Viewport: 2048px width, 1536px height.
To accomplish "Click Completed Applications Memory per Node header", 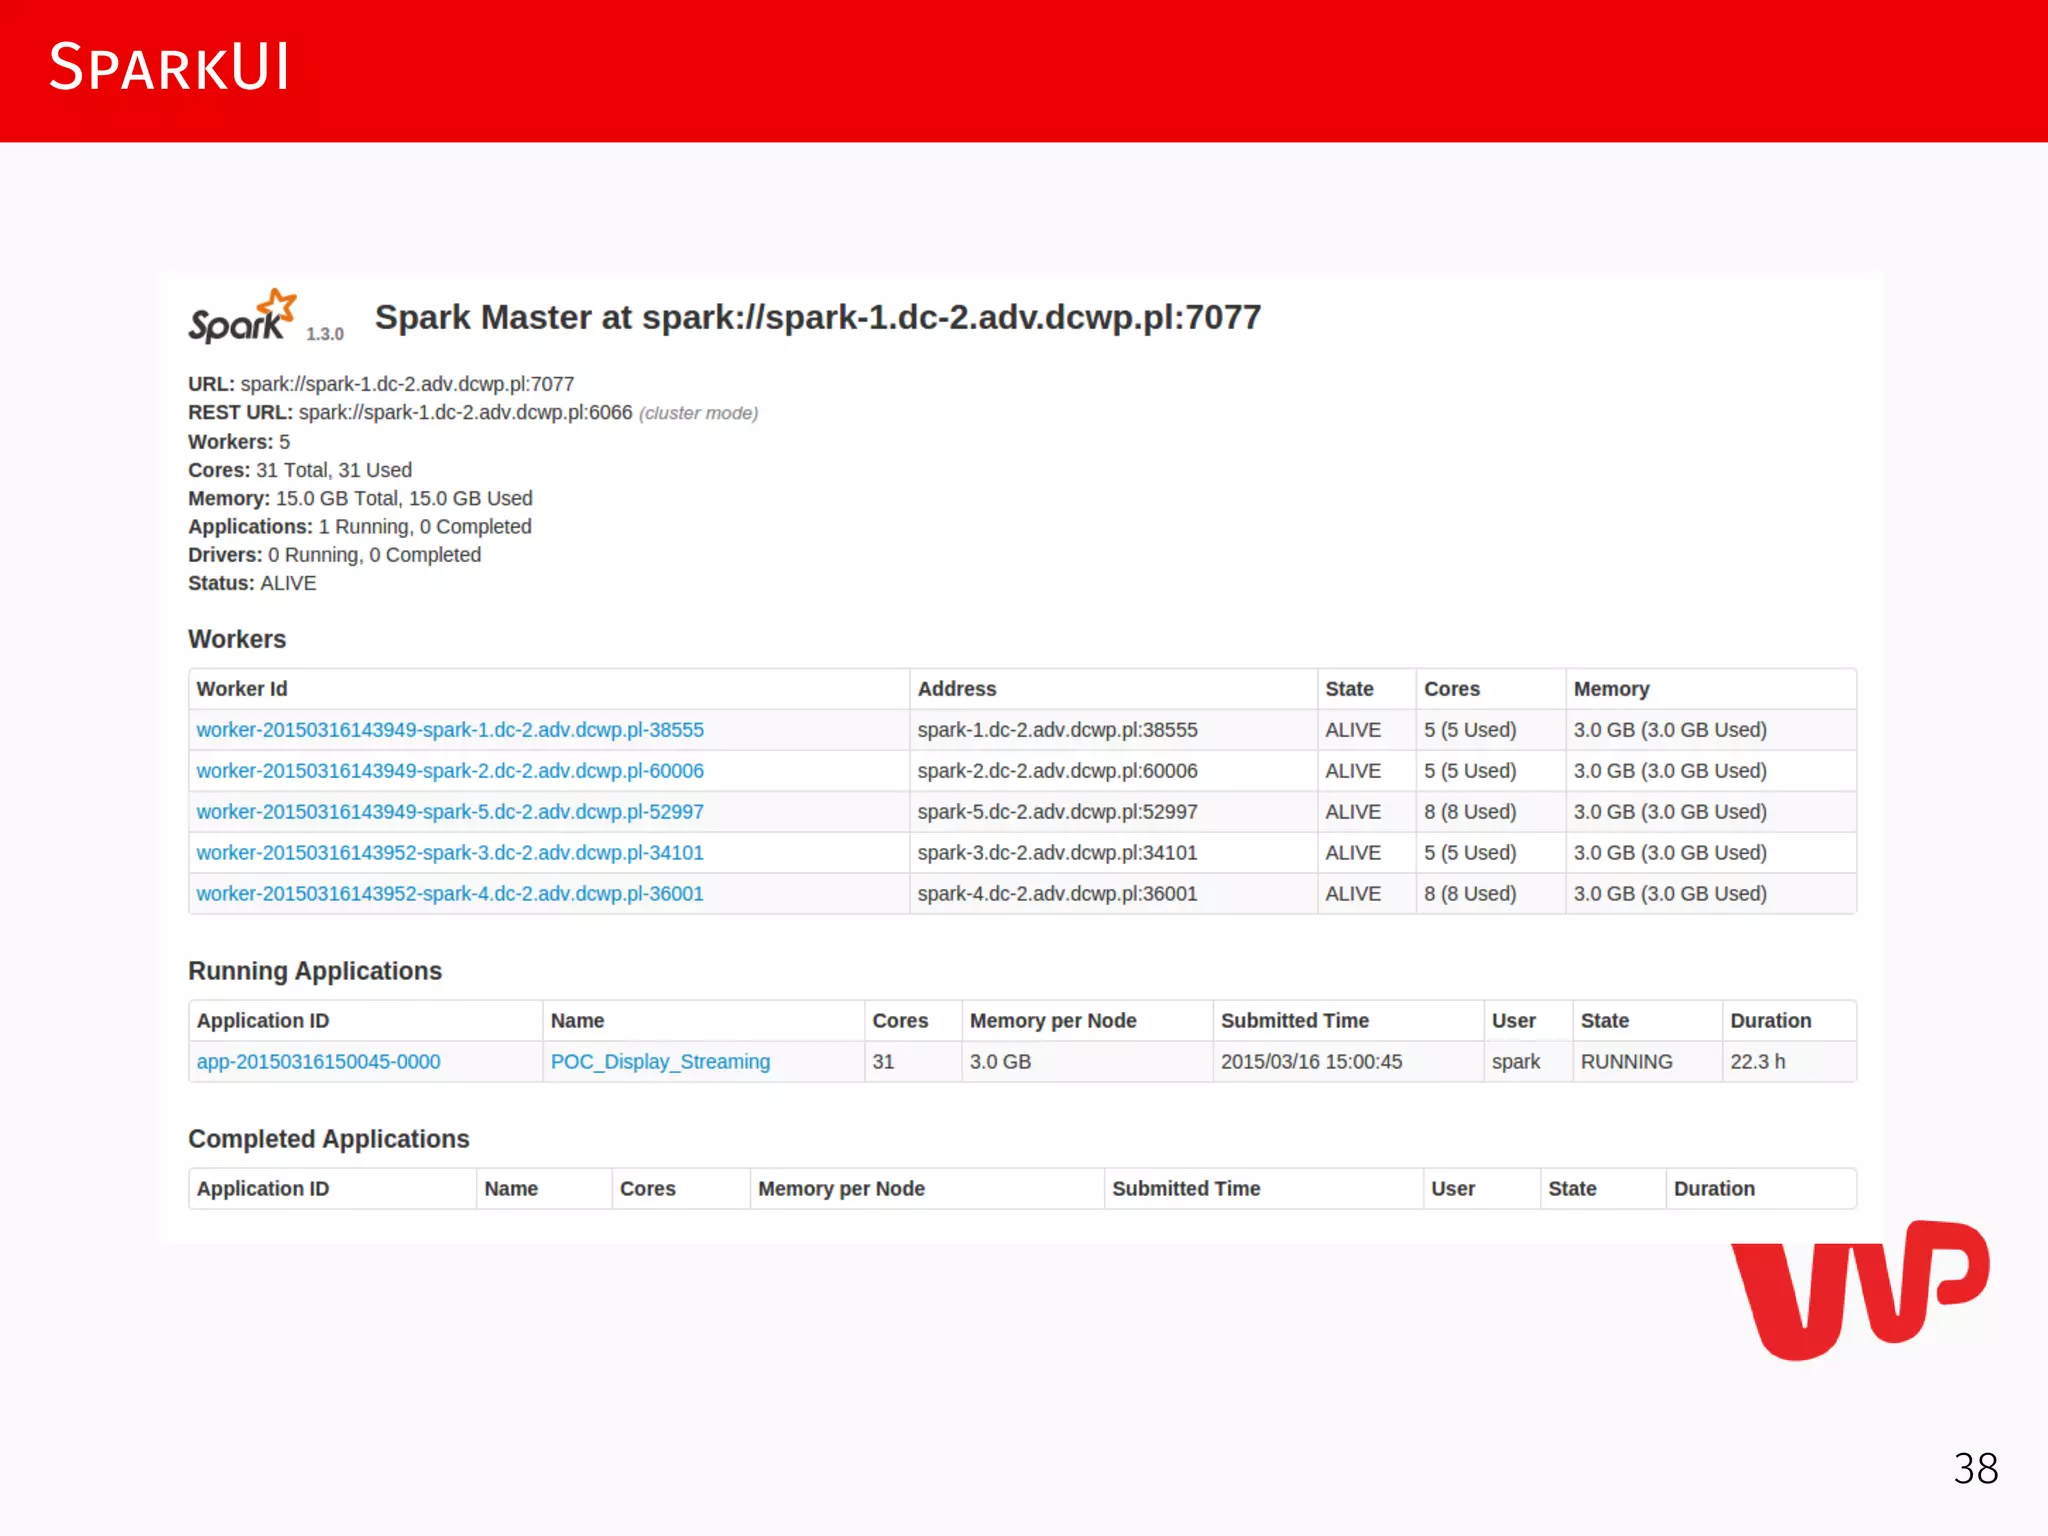I will coord(841,1189).
